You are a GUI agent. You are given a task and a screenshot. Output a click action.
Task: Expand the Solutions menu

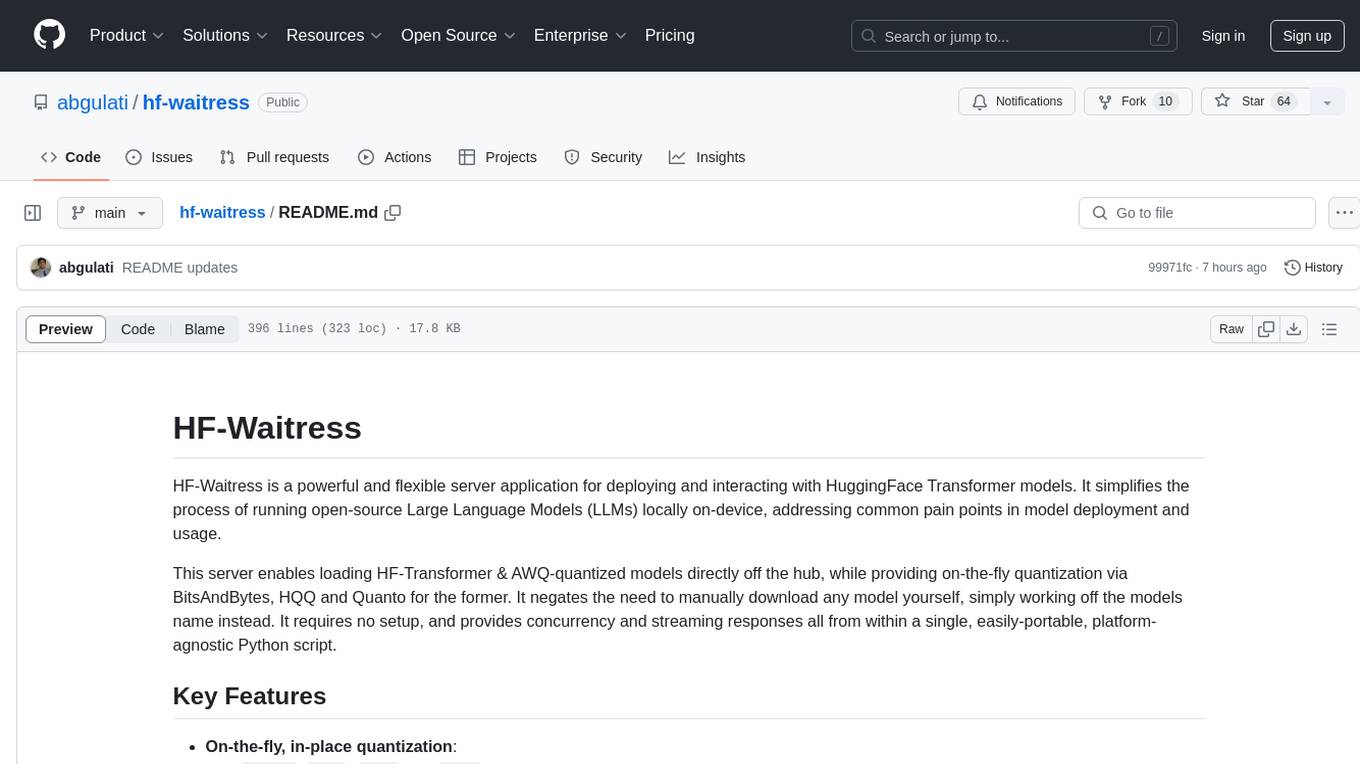[x=226, y=35]
